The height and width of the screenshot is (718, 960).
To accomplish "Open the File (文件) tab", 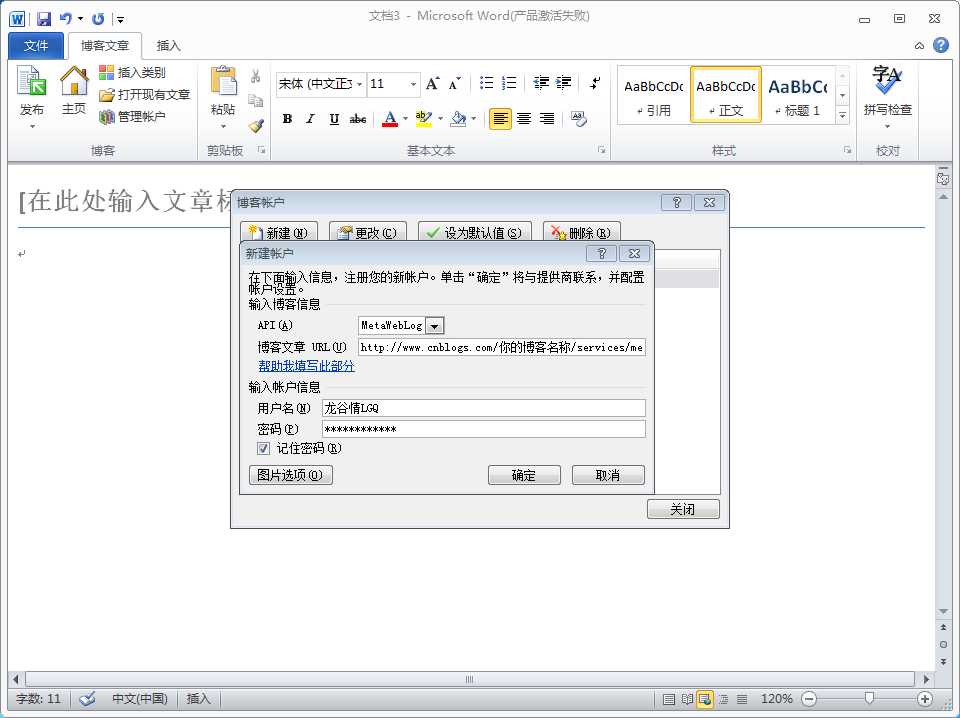I will [x=36, y=46].
